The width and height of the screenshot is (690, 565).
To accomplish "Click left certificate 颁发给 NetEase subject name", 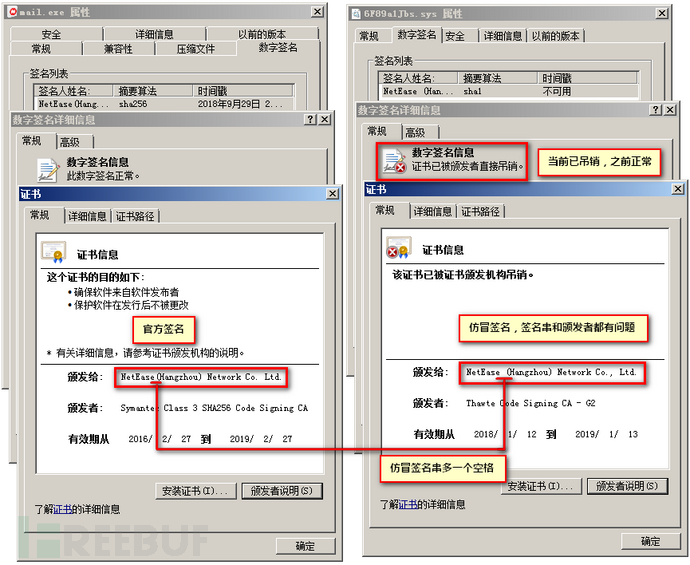I will pos(201,377).
